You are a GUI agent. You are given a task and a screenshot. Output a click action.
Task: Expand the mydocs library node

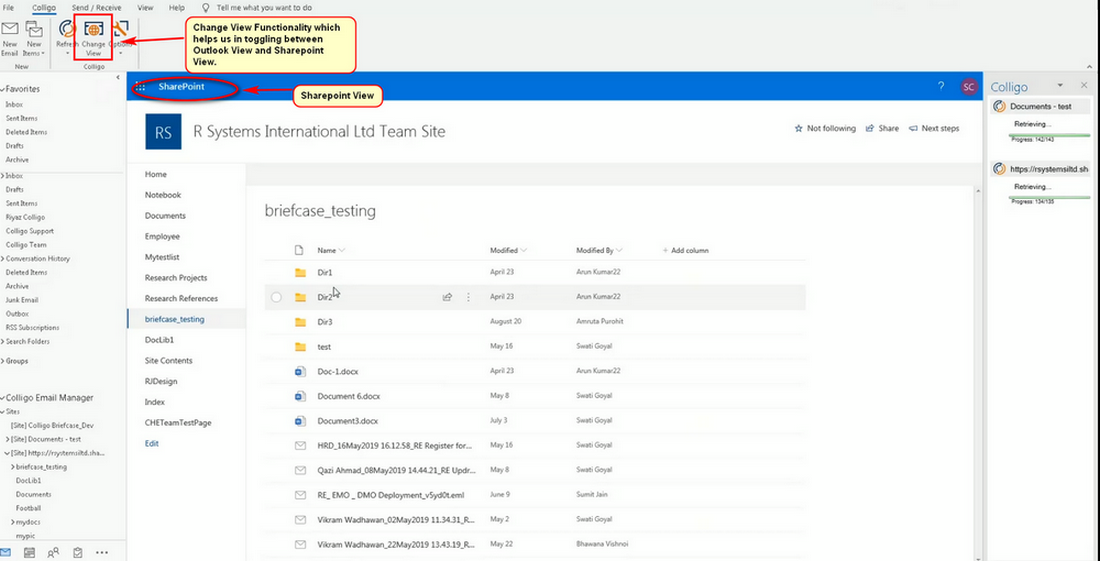(x=13, y=522)
